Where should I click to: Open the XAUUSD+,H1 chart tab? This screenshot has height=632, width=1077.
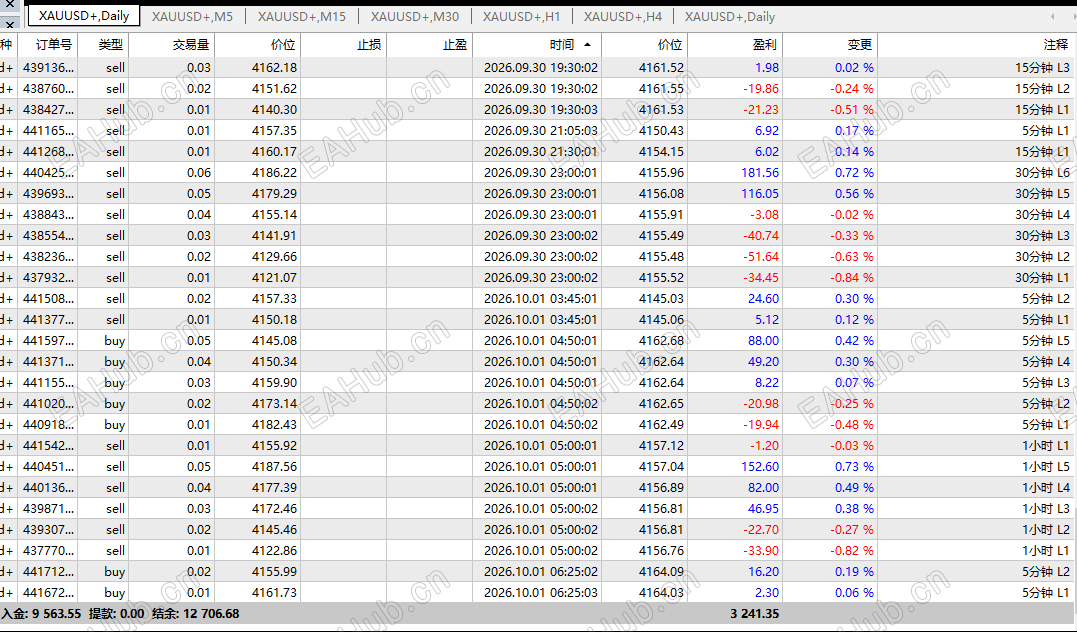521,16
